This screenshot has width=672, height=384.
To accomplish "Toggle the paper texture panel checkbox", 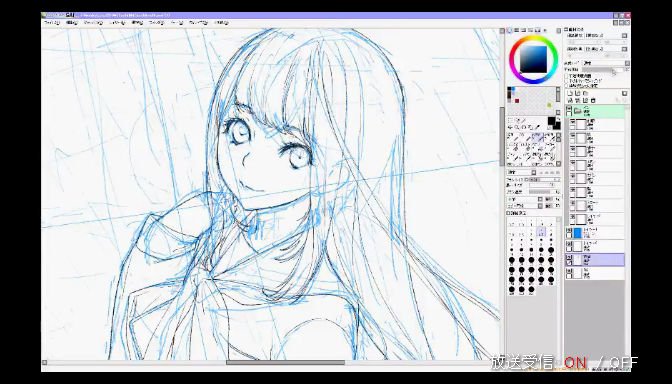I will point(565,30).
